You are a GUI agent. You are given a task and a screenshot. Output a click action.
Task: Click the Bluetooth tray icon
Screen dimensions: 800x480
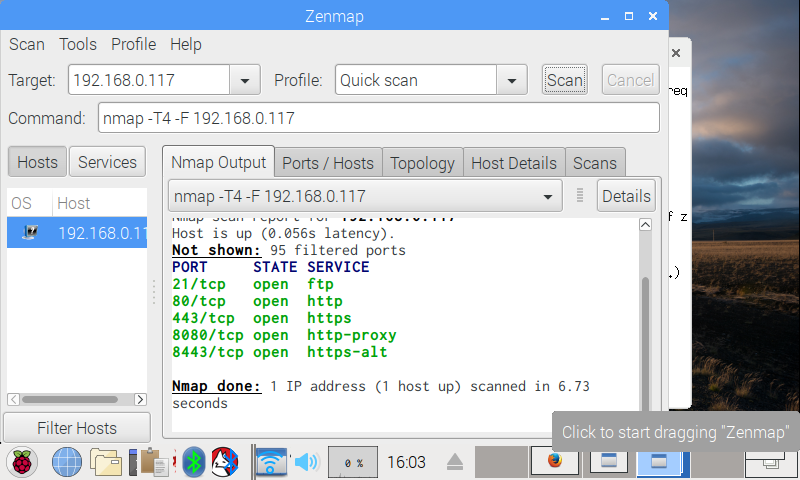(193, 462)
